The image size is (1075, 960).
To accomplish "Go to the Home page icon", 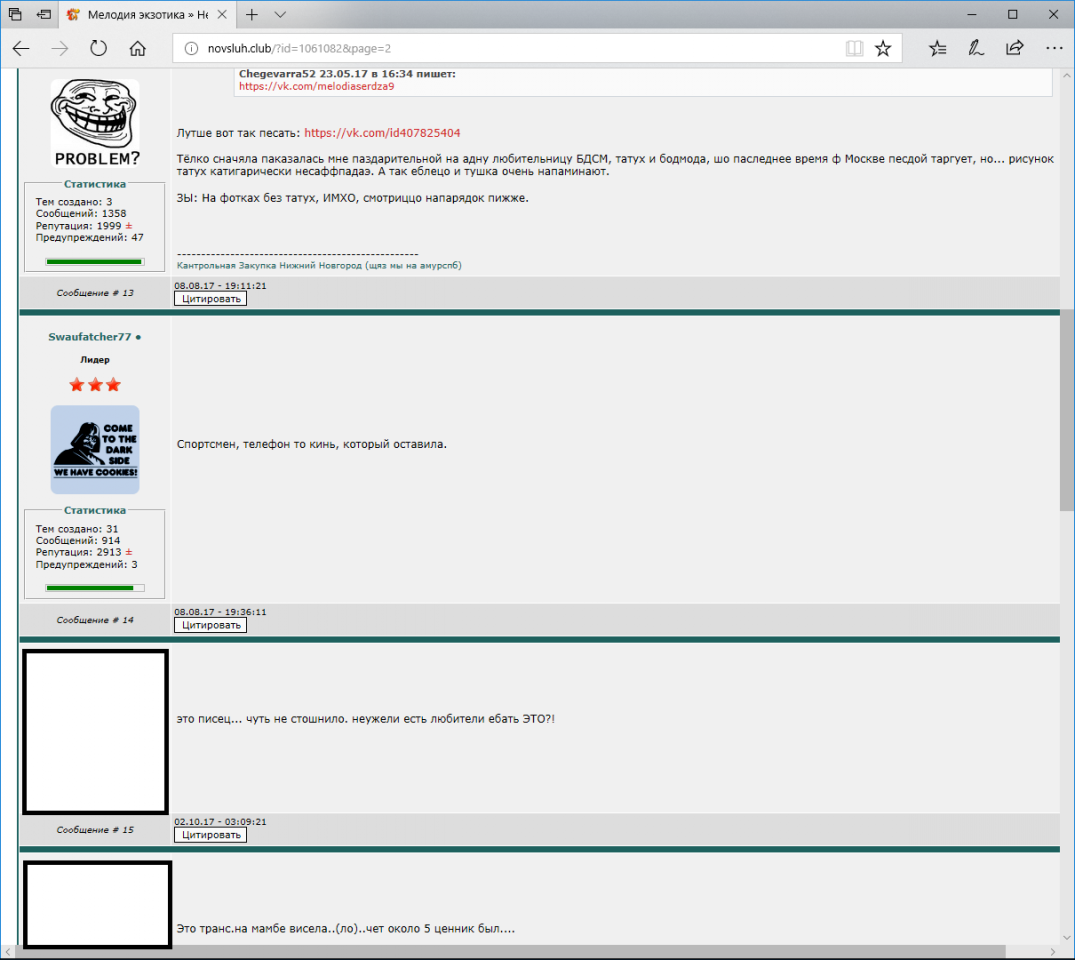I will pos(138,48).
